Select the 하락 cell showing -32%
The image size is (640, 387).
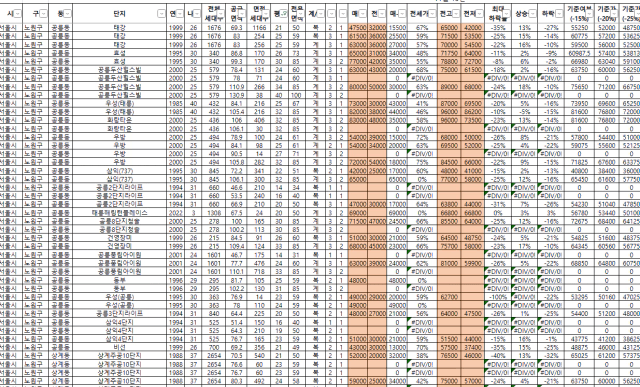pos(551,355)
